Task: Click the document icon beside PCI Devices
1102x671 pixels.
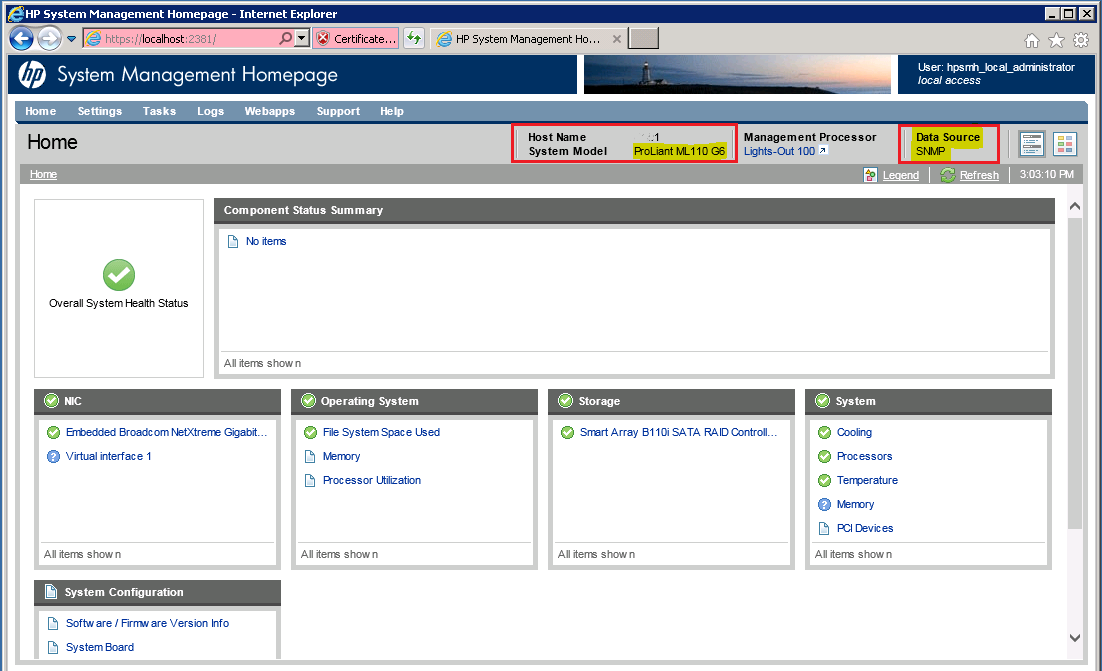Action: 824,528
